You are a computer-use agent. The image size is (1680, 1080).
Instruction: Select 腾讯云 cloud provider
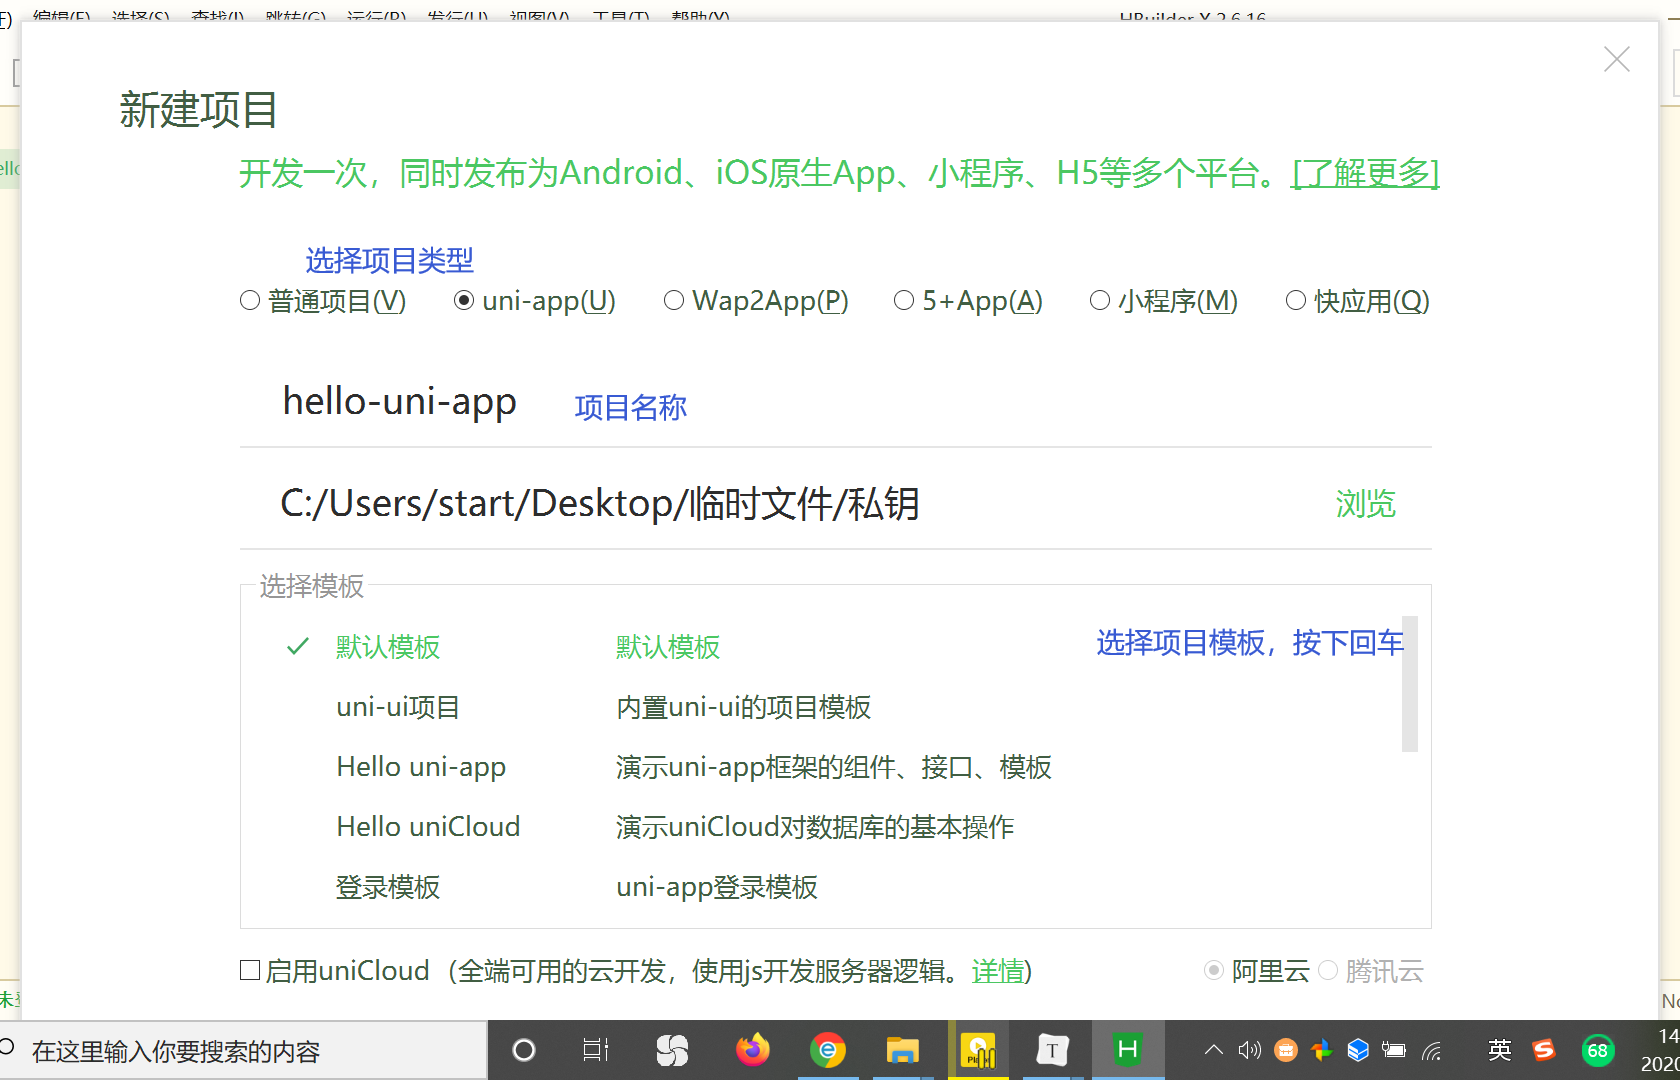pos(1372,971)
